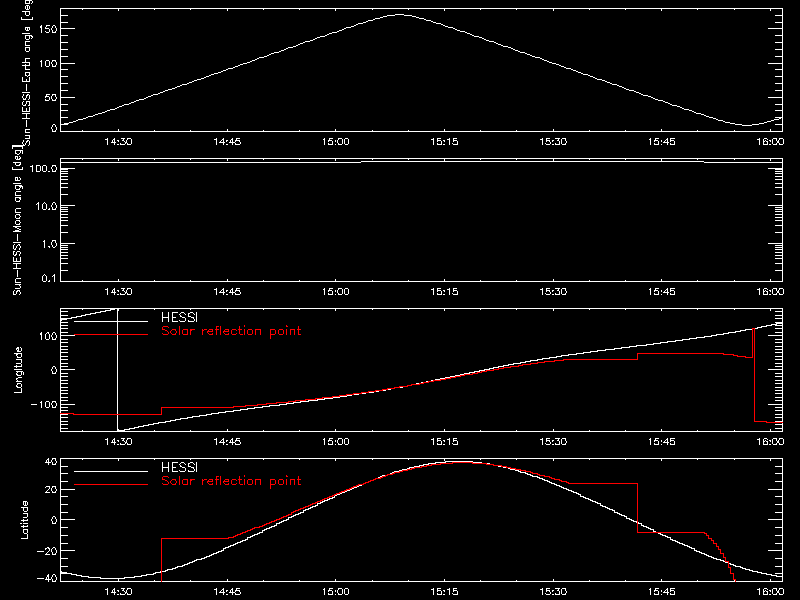
Task: Click HESSI legend label in Latitude plot
Action: (x=179, y=467)
